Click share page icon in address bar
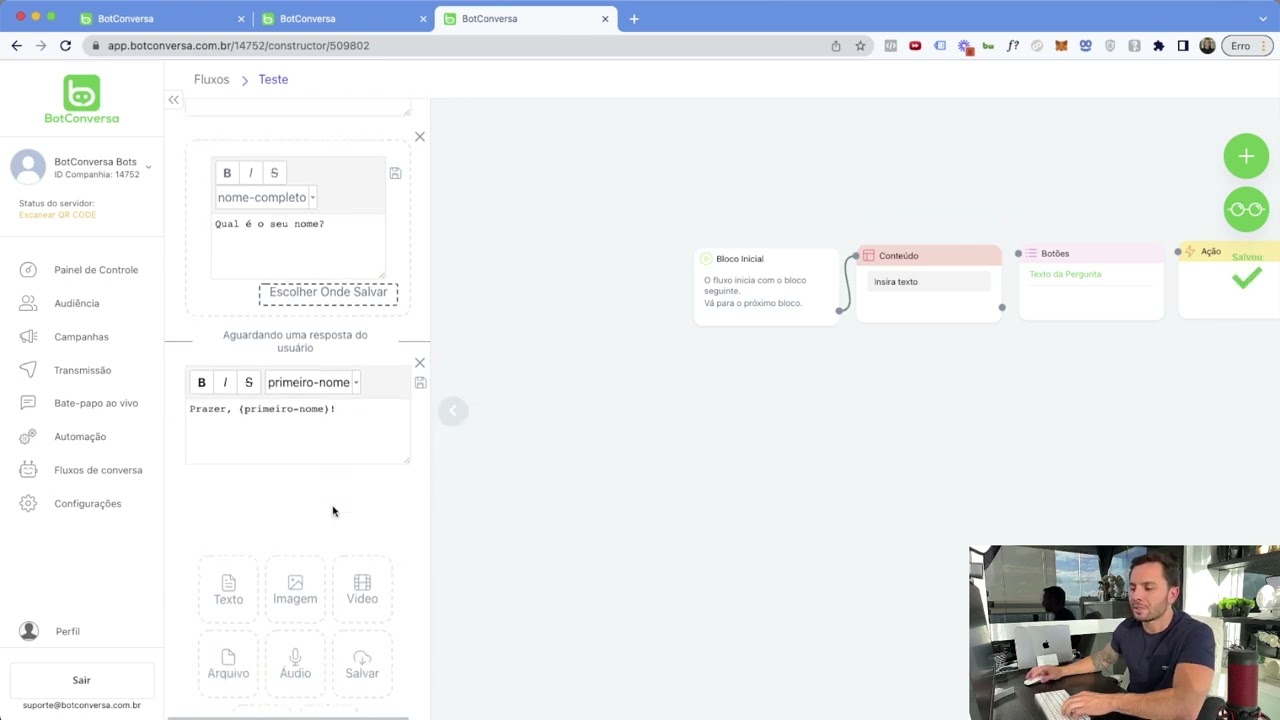The height and width of the screenshot is (720, 1280). pyautogui.click(x=836, y=46)
